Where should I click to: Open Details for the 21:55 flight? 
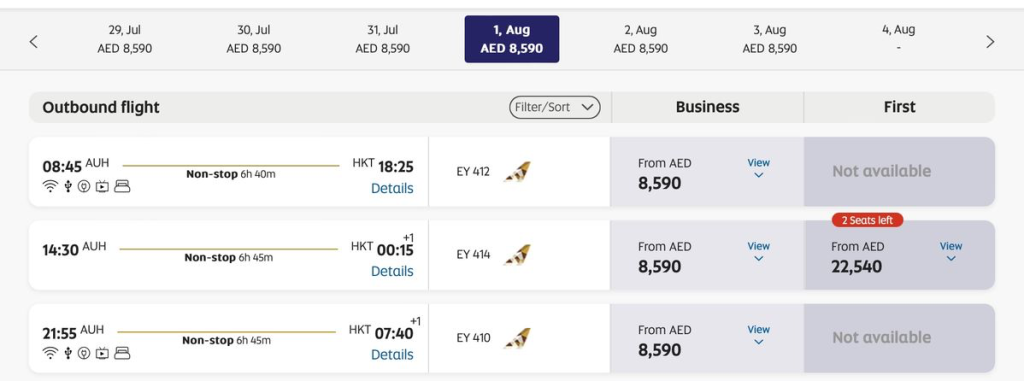coord(392,355)
